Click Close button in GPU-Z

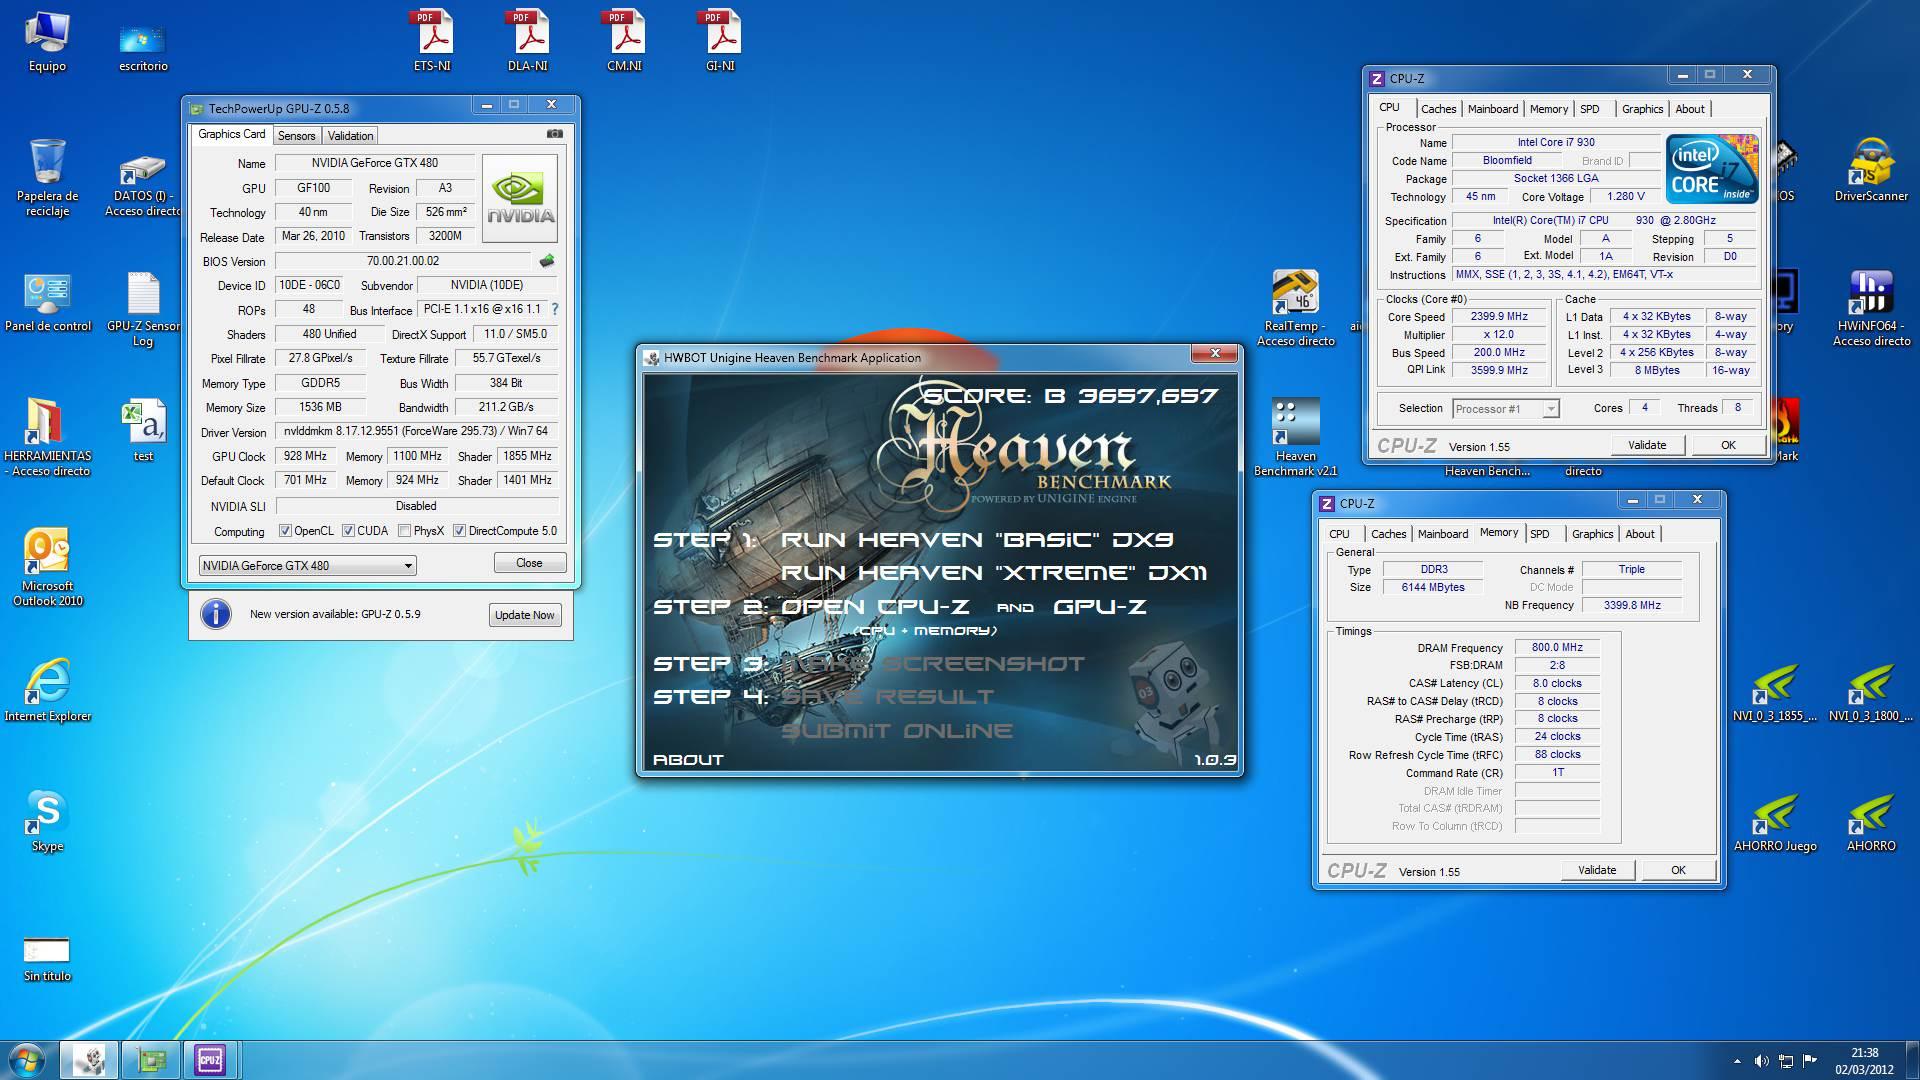pos(529,563)
